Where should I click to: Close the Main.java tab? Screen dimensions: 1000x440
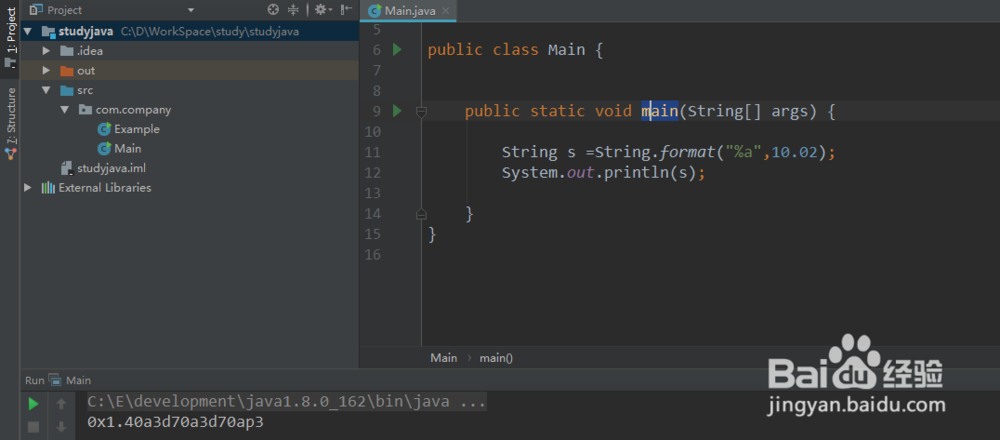point(445,11)
